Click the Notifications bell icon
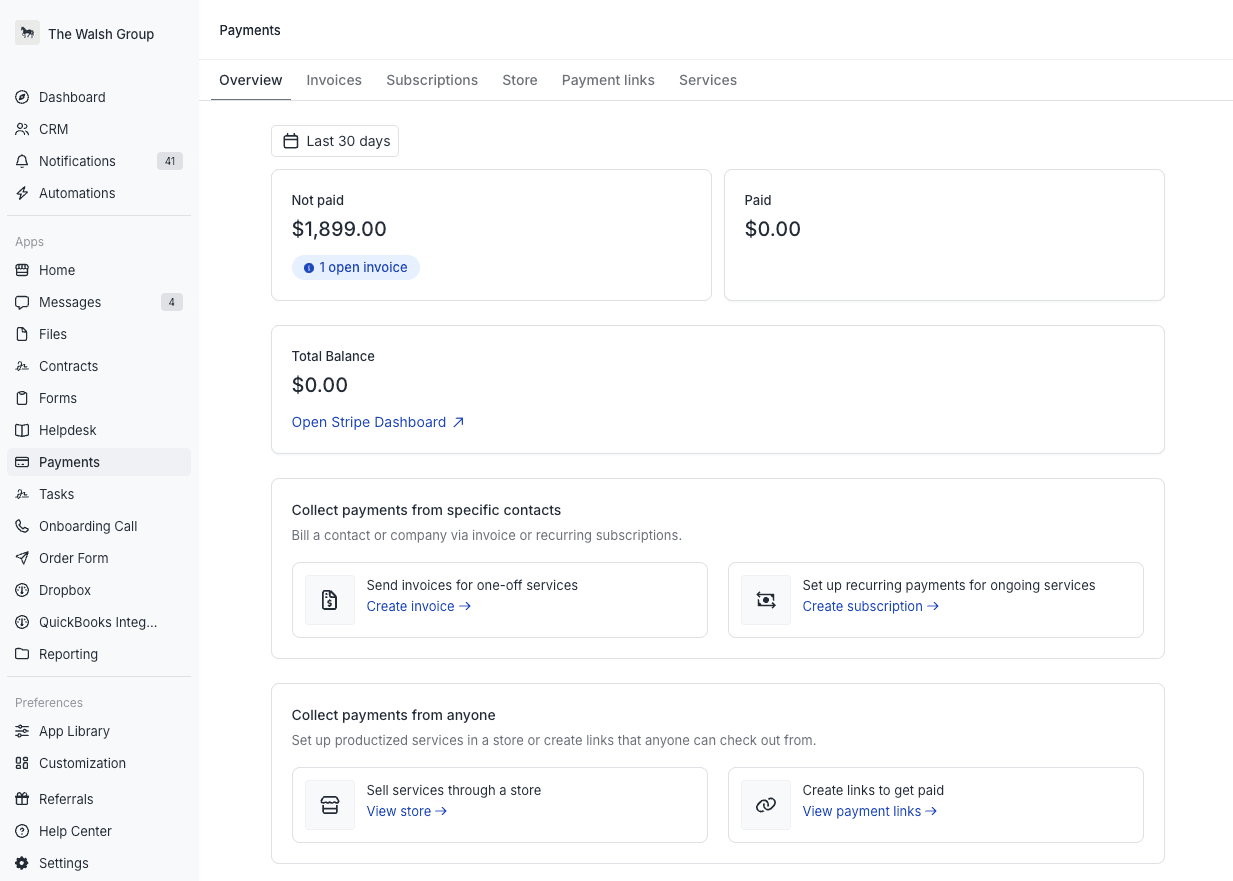The image size is (1233, 881). point(22,161)
